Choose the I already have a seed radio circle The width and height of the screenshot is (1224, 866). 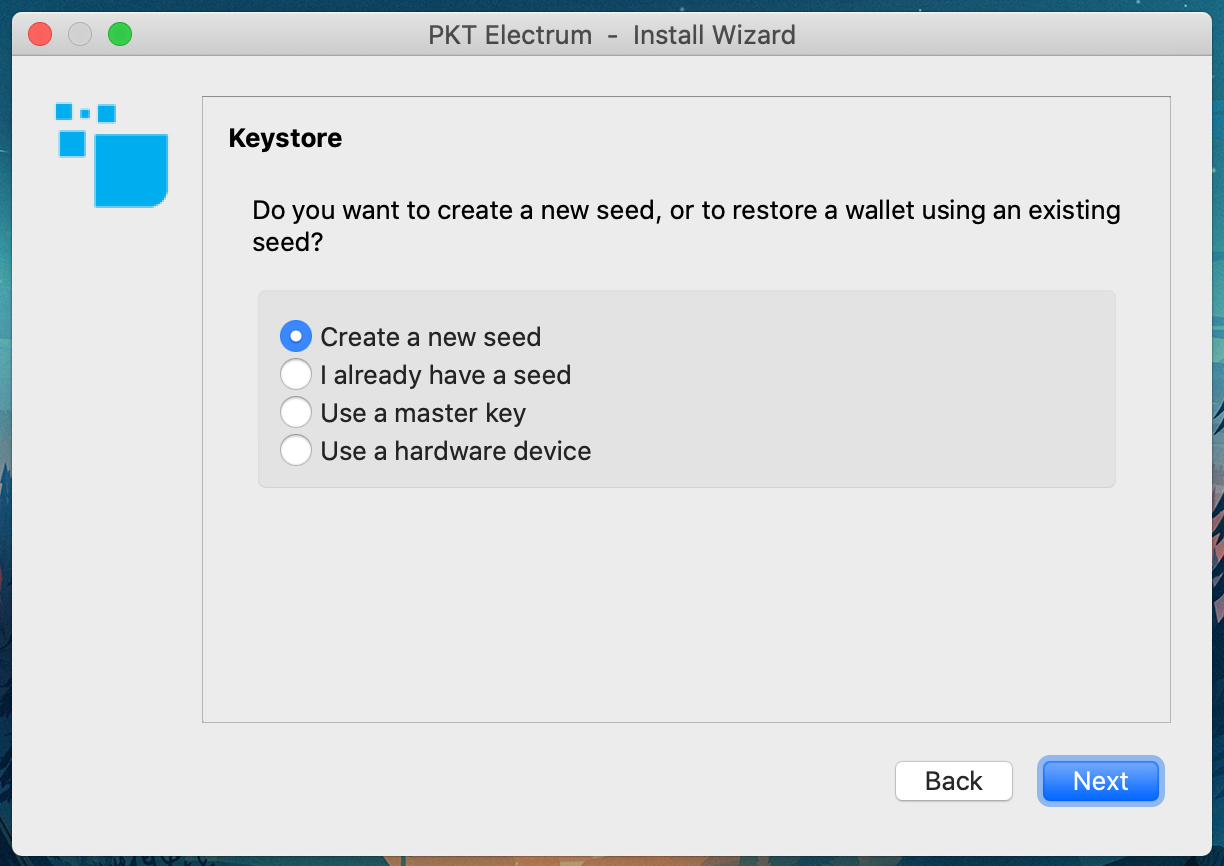pos(295,375)
